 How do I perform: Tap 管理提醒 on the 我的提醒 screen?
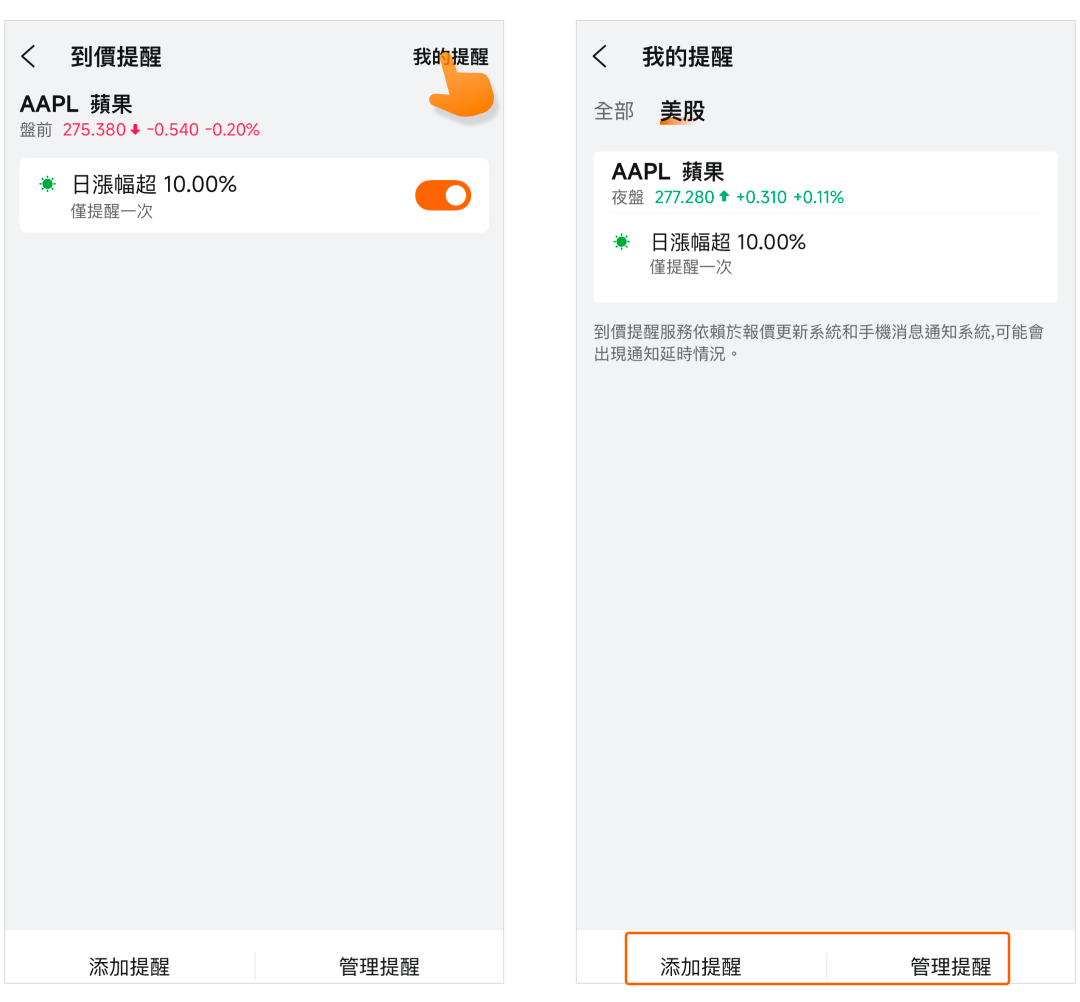[x=950, y=966]
